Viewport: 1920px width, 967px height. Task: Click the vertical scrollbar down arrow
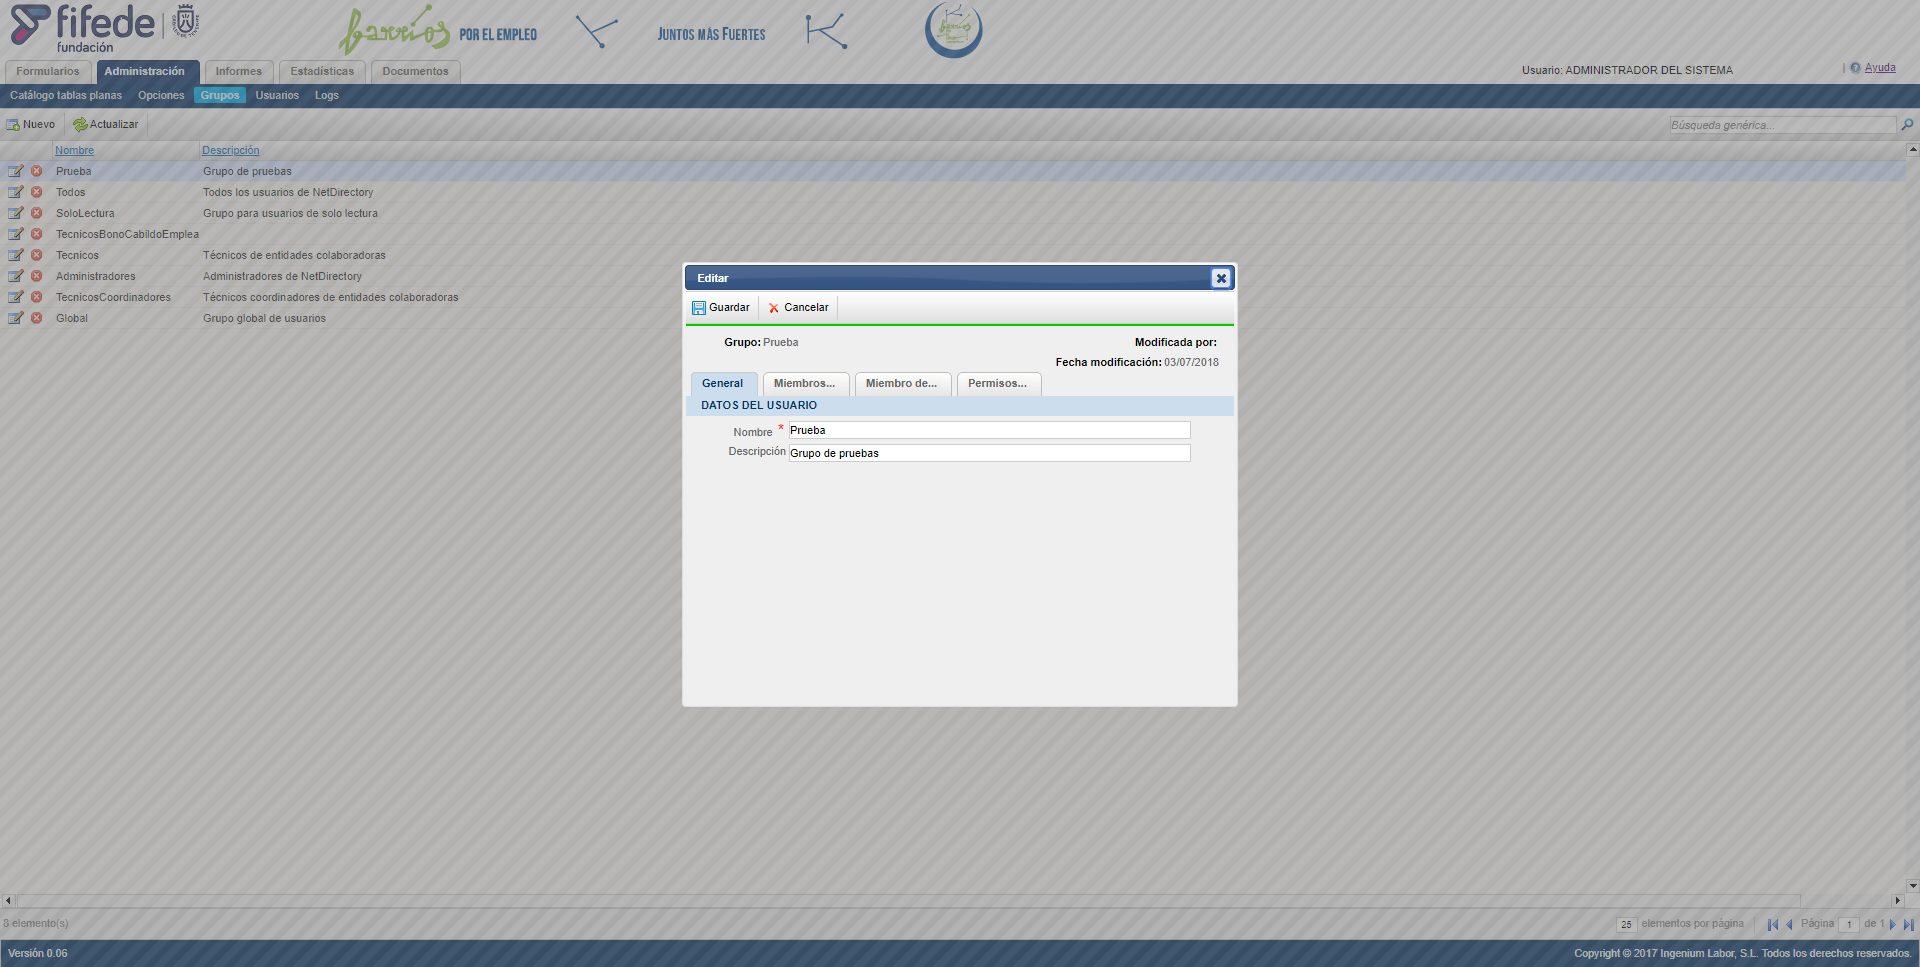coord(1913,886)
